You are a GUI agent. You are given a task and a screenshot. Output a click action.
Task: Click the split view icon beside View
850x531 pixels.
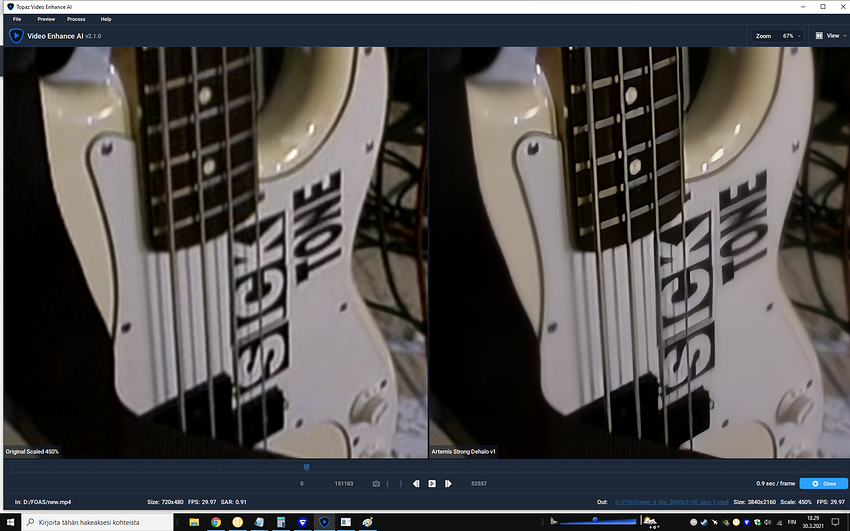coord(819,36)
